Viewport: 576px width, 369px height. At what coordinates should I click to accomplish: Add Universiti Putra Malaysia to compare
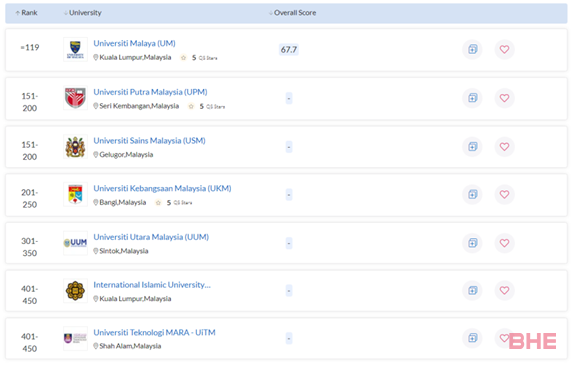pyautogui.click(x=472, y=98)
